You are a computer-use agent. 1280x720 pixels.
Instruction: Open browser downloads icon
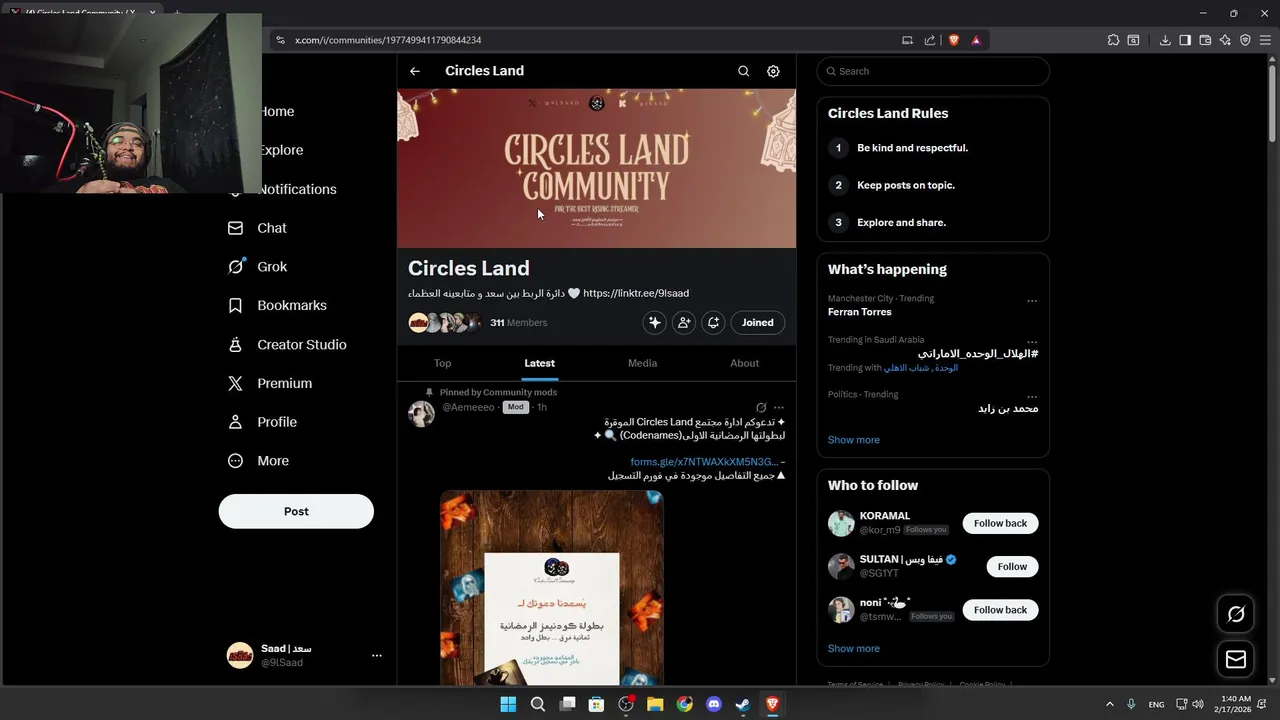1165,40
